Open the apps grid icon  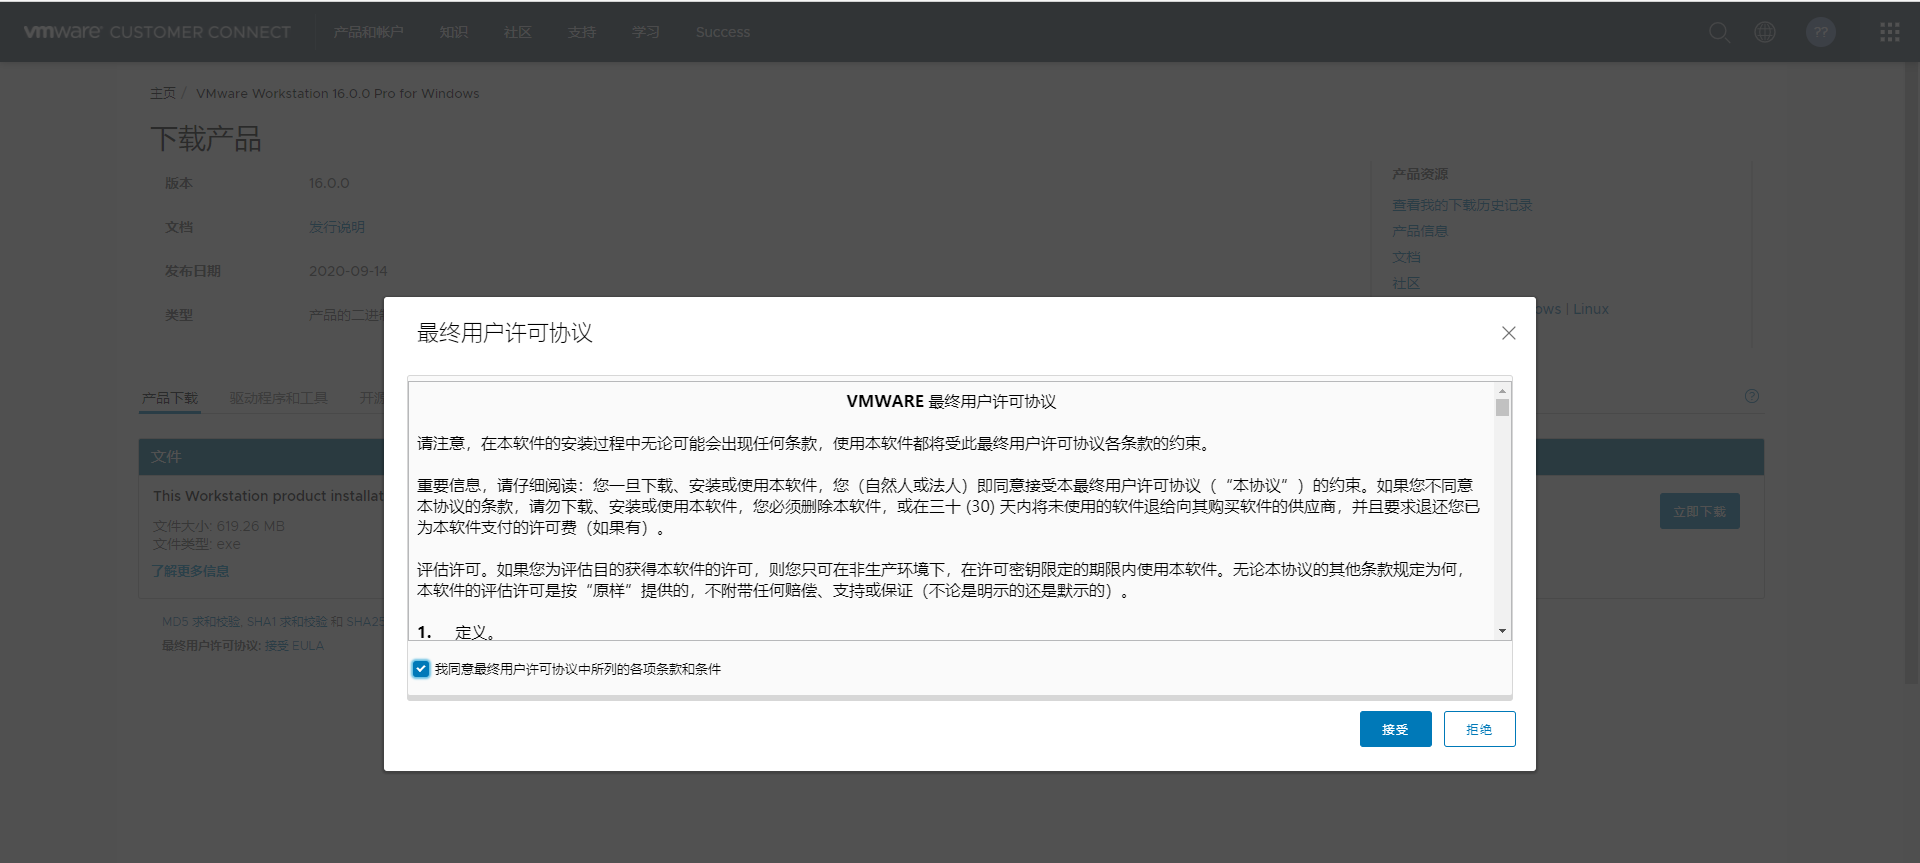point(1890,32)
